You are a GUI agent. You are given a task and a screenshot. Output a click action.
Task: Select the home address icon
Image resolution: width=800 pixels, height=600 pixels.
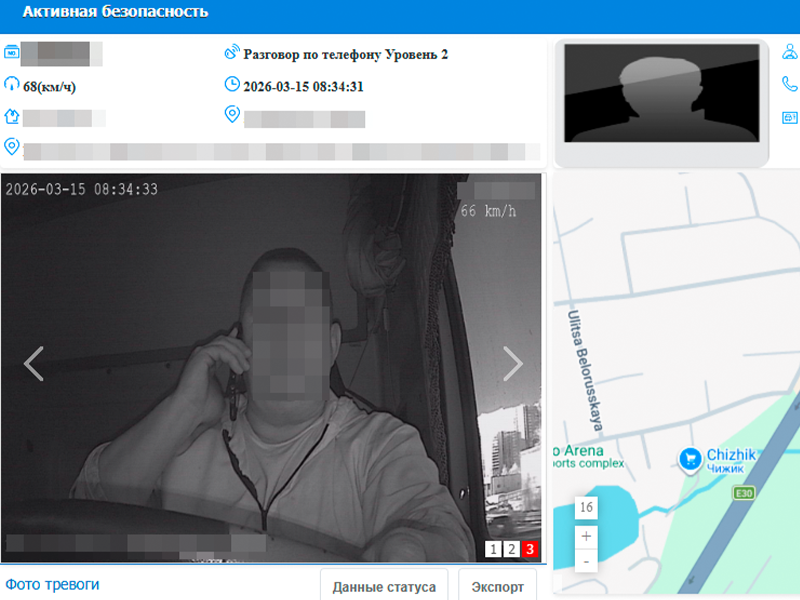11,116
